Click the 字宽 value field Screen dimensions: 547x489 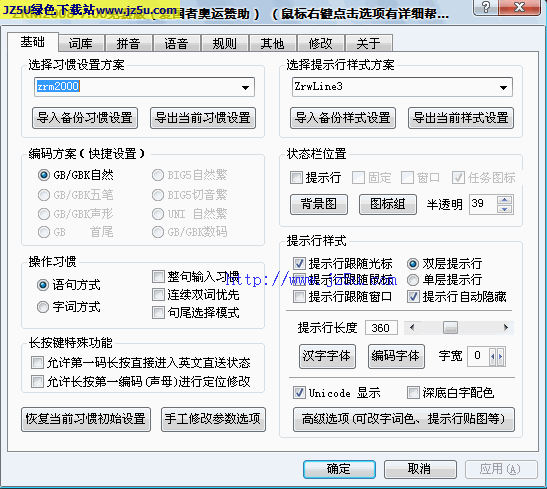478,356
